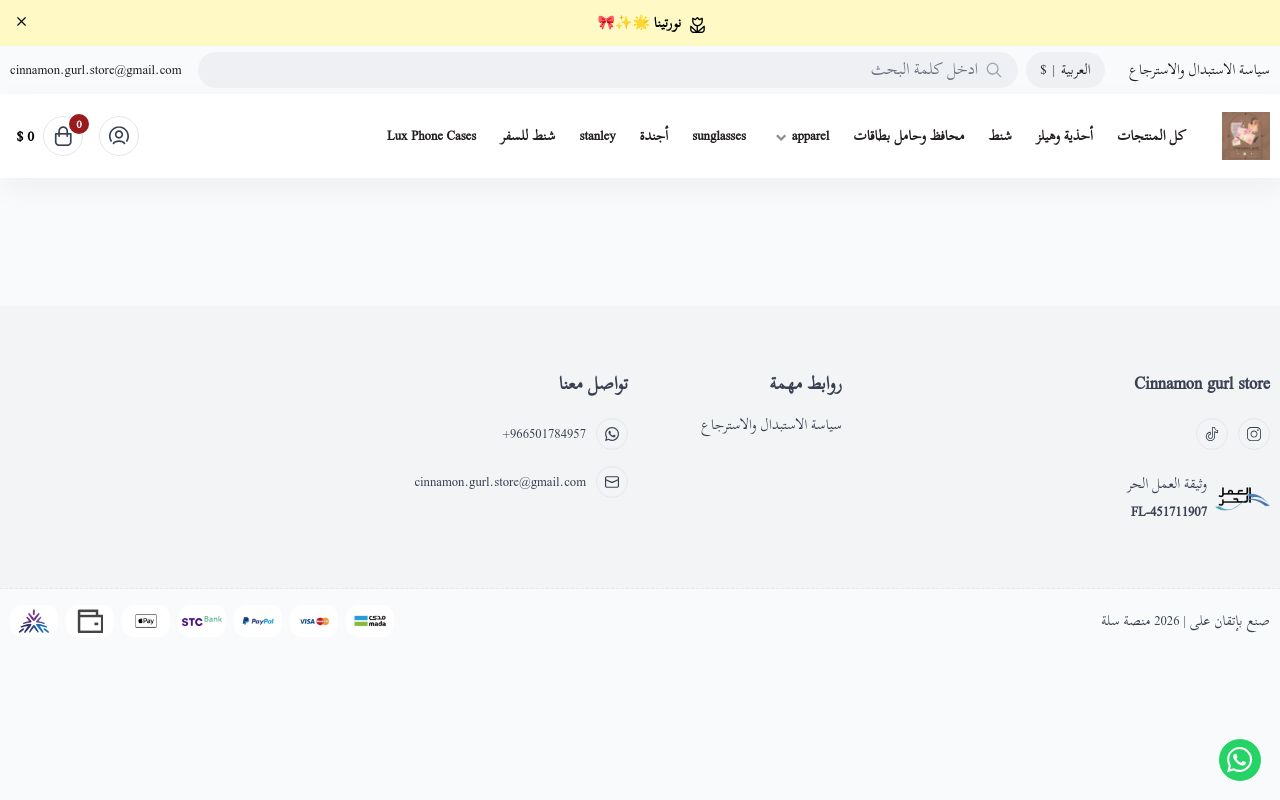Click the WhatsApp icon beside the phone number

tap(612, 434)
